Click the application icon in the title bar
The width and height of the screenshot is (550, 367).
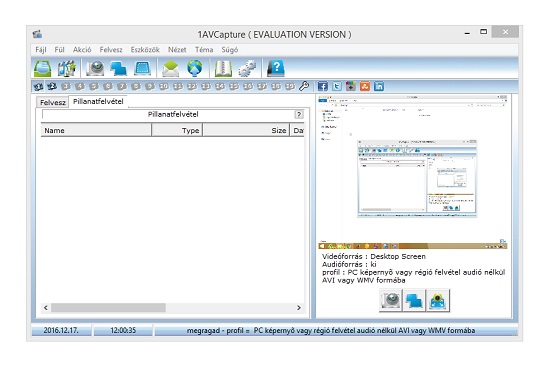[x=37, y=34]
